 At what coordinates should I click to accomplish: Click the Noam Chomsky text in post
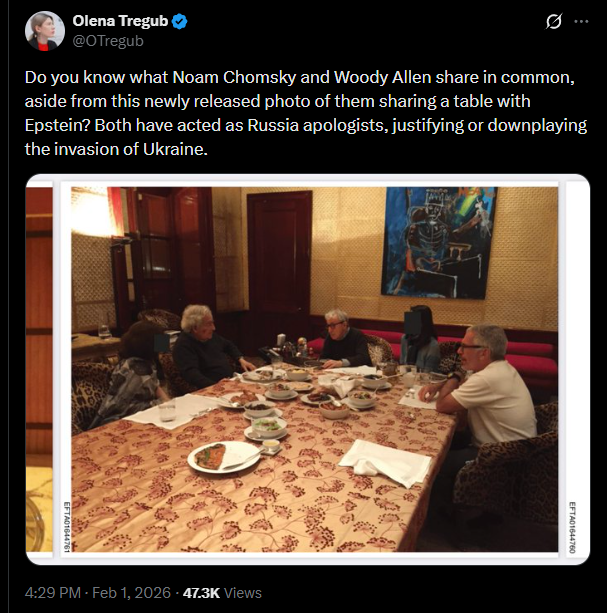click(x=234, y=77)
